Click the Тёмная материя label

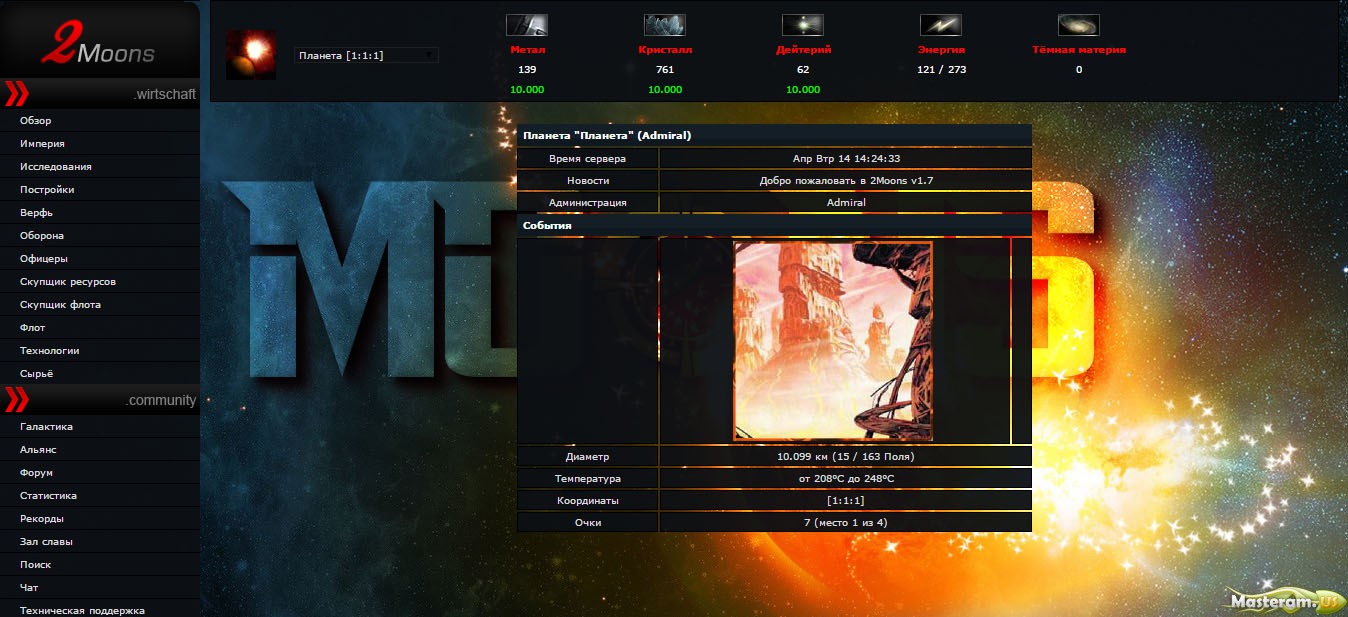[1079, 49]
